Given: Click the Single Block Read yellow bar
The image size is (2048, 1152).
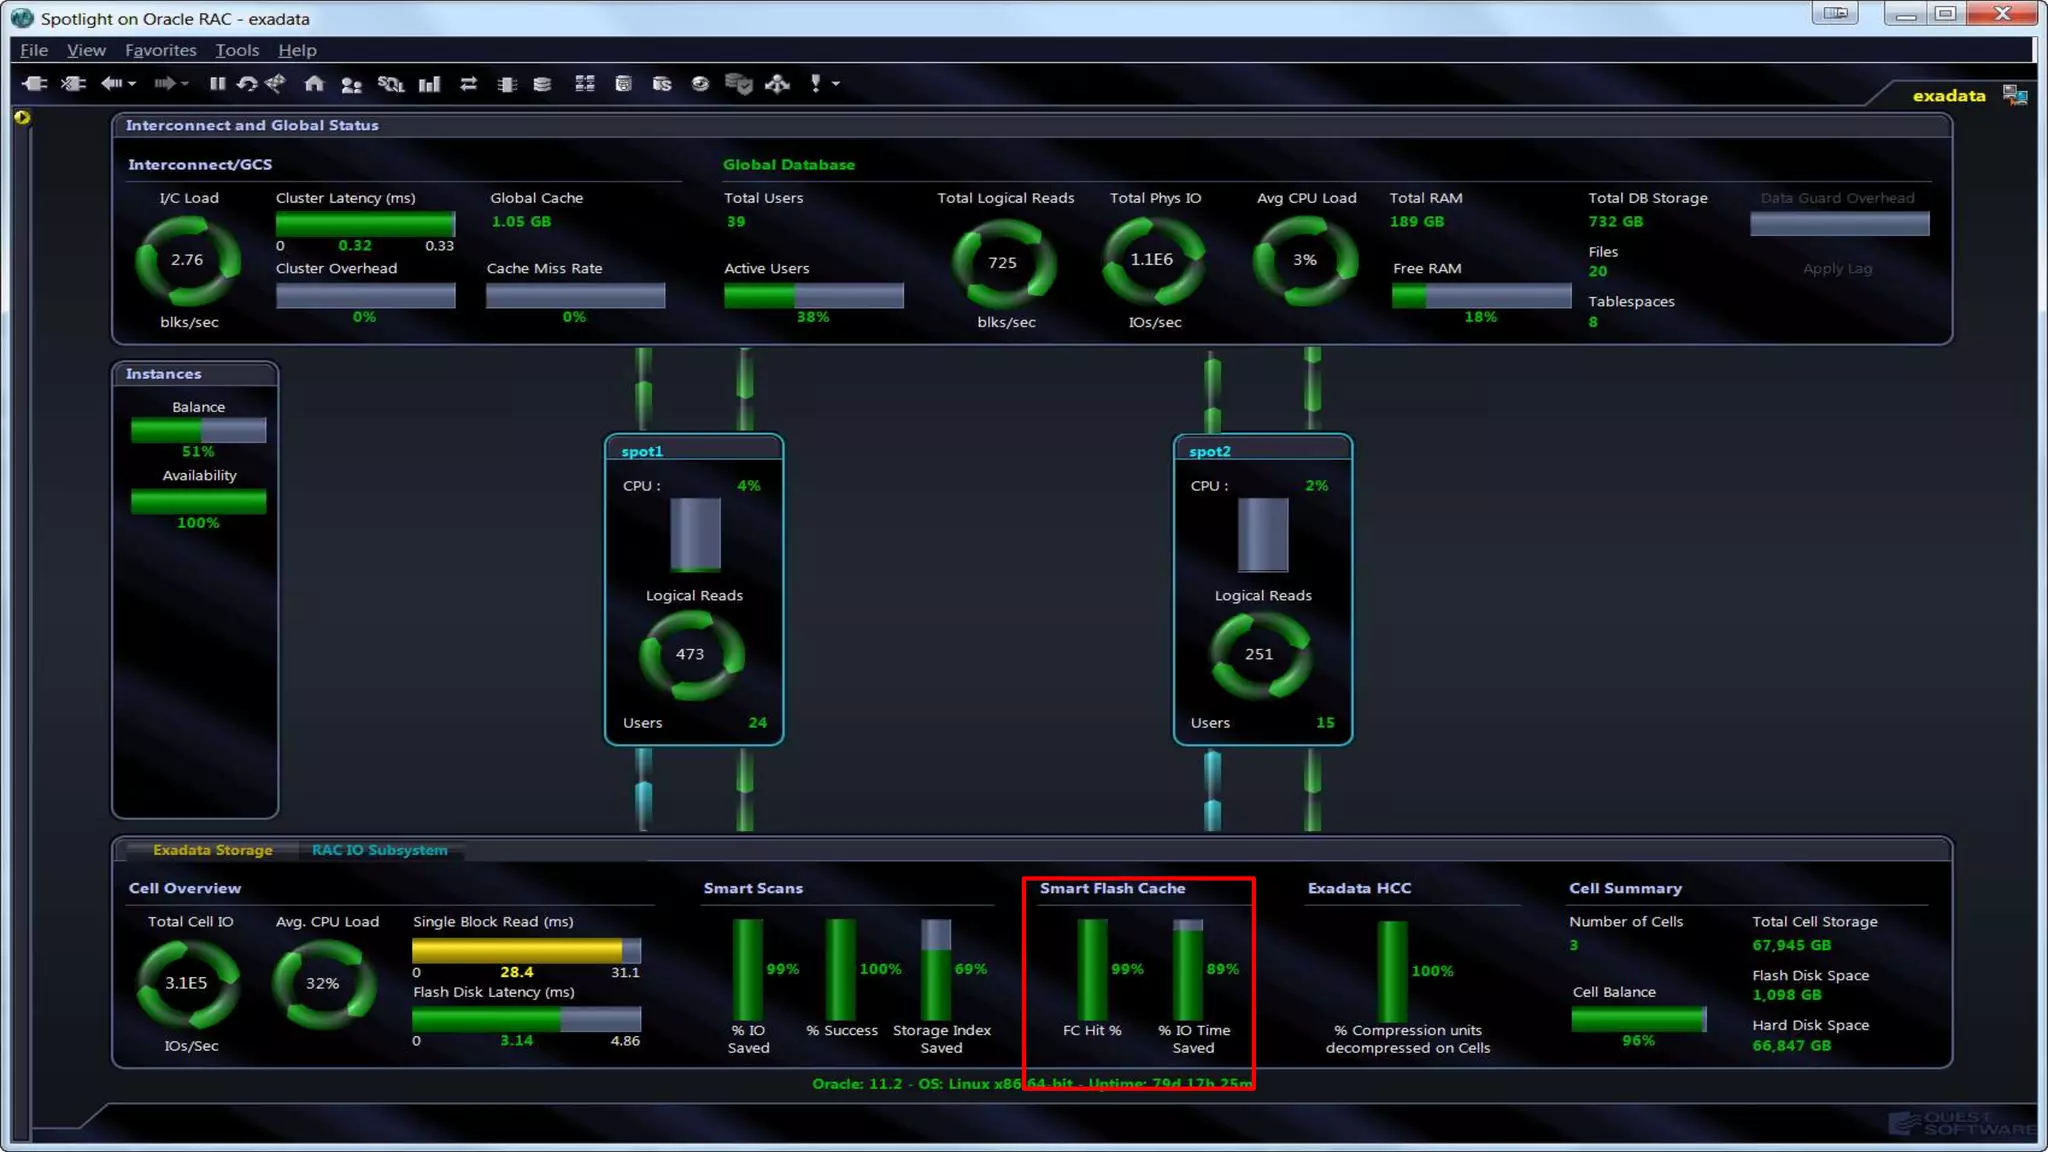Looking at the screenshot, I should tap(527, 950).
